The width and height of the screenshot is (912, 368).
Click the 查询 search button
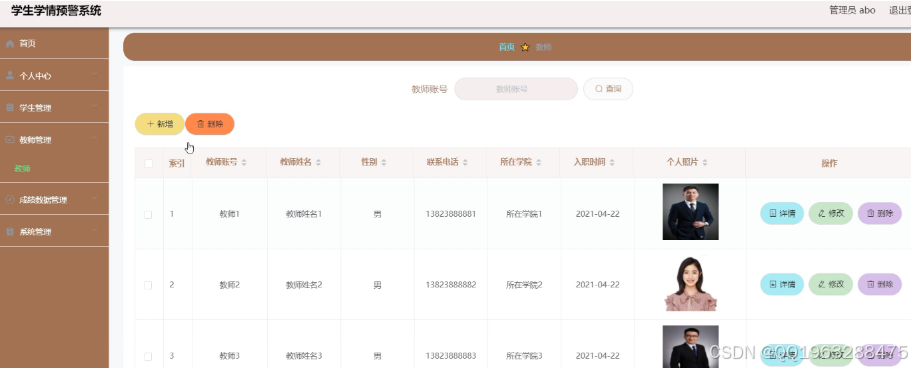(608, 89)
